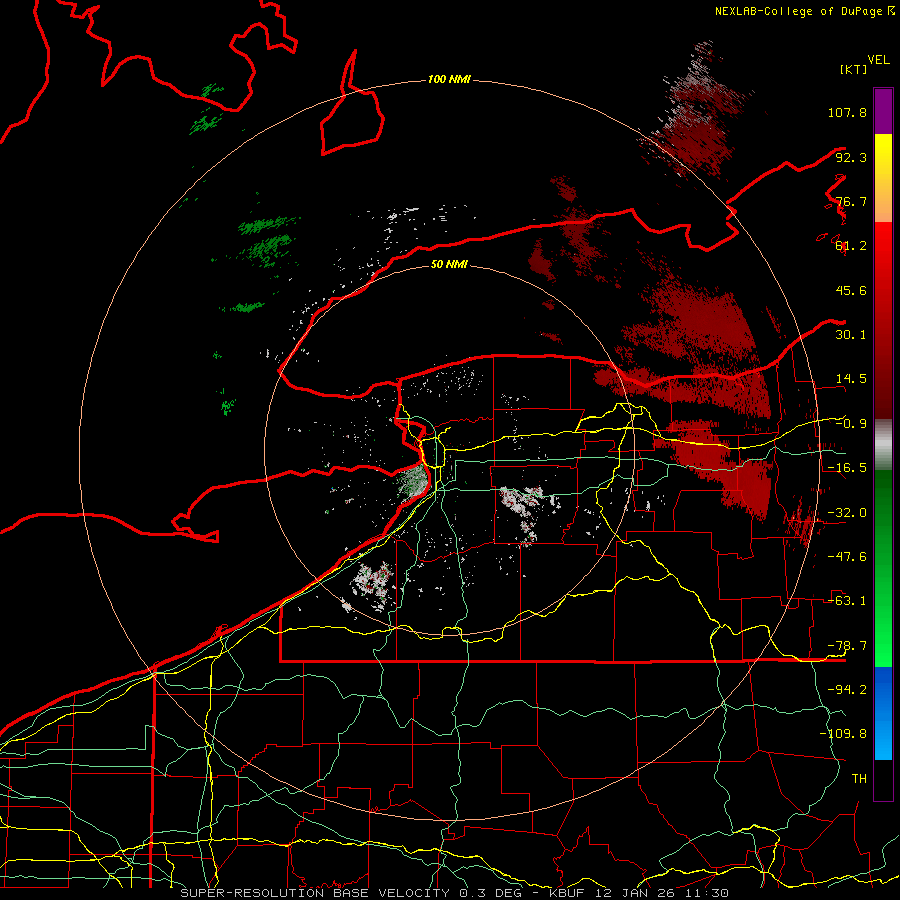
Task: Click the -16.5 legend value
Action: pyautogui.click(x=847, y=468)
